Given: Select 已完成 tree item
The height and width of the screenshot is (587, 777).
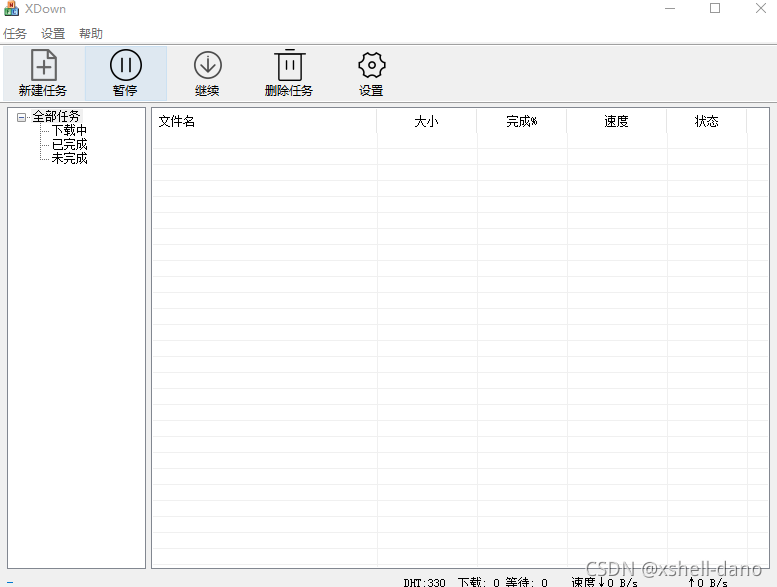Looking at the screenshot, I should tap(69, 145).
